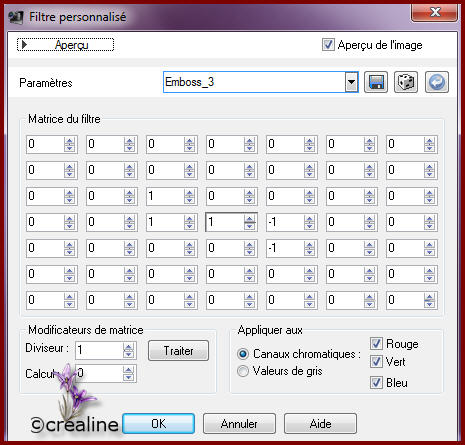Screen dimensions: 465x445
Task: Toggle the Vert channel checkbox
Action: point(376,362)
